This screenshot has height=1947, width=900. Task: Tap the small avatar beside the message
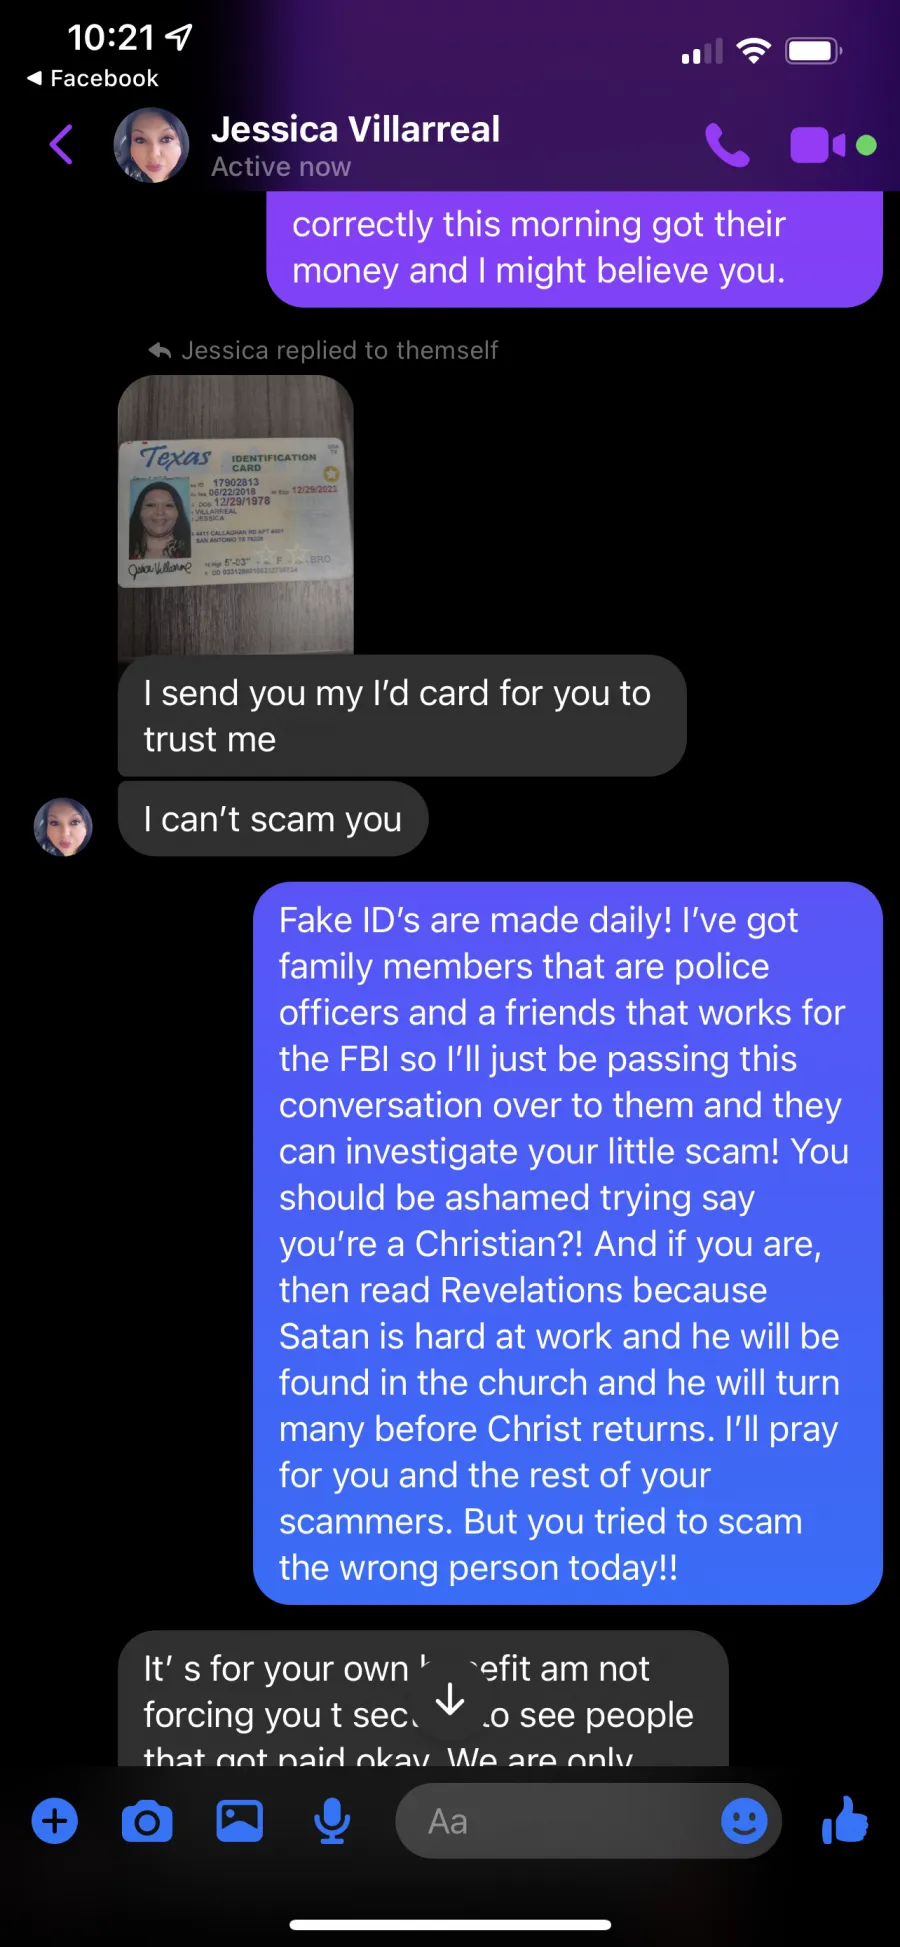63,827
